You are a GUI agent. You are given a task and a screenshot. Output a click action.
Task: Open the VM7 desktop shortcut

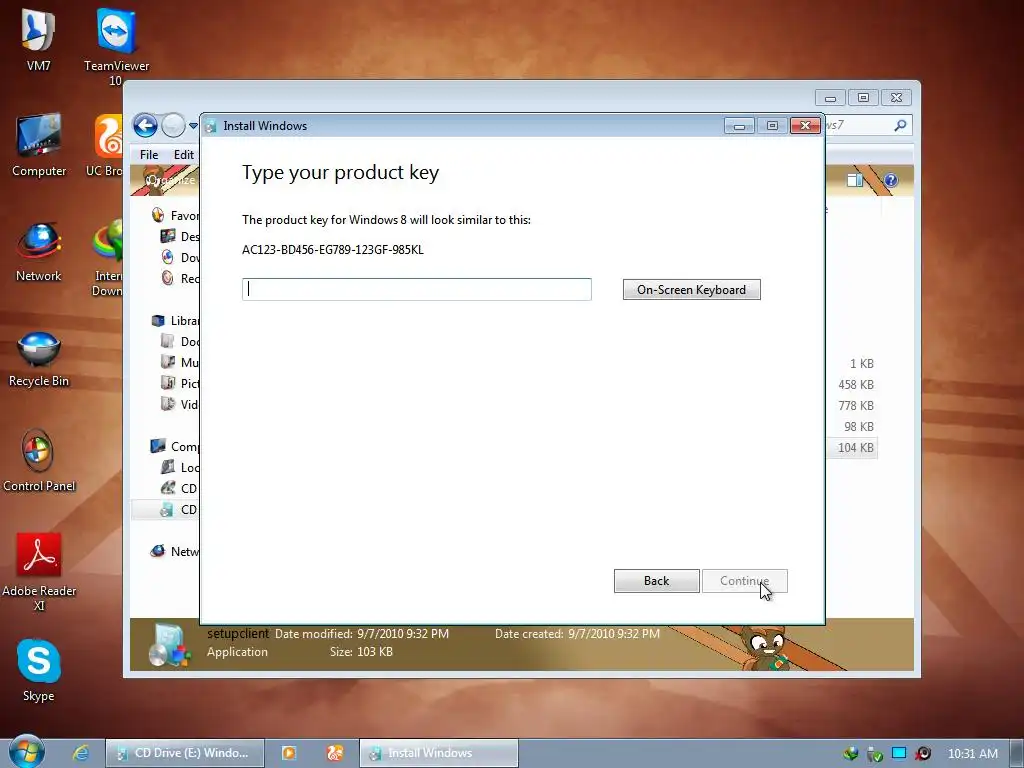click(38, 39)
